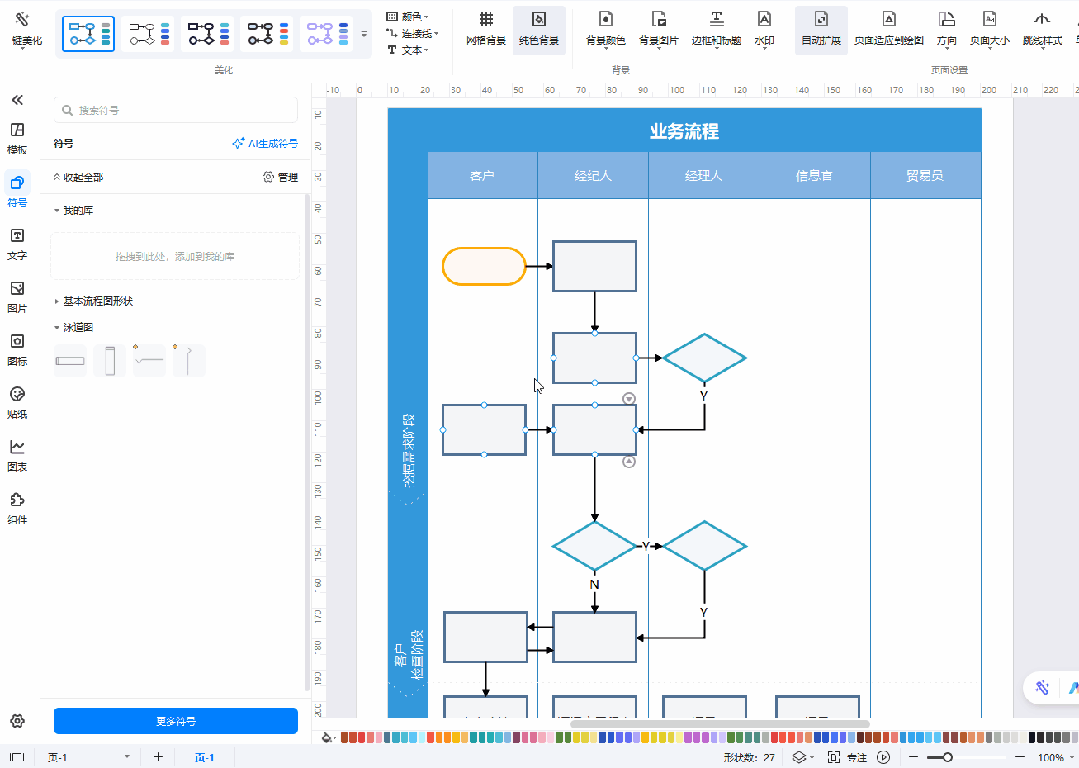
Task: Select the 文字 (Text) sidebar tool
Action: point(17,243)
